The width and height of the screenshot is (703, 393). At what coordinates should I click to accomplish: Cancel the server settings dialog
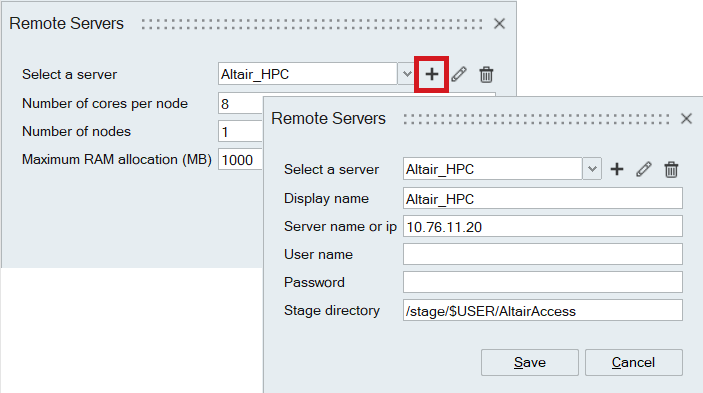pyautogui.click(x=634, y=362)
